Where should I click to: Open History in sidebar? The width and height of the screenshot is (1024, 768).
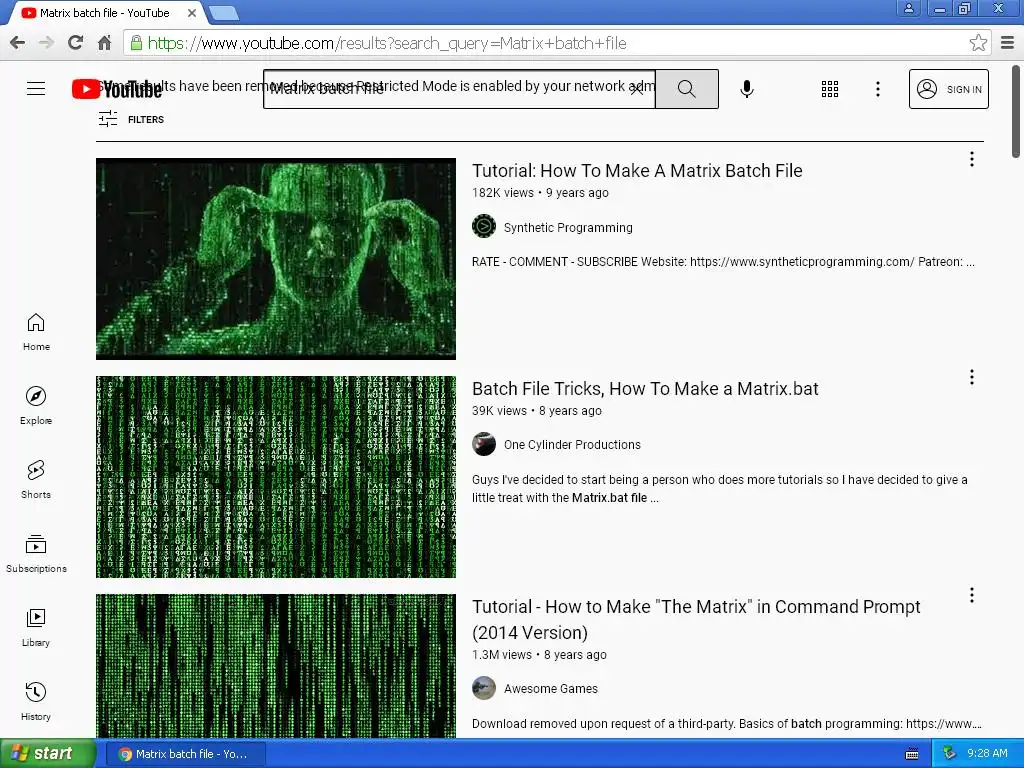(x=36, y=701)
